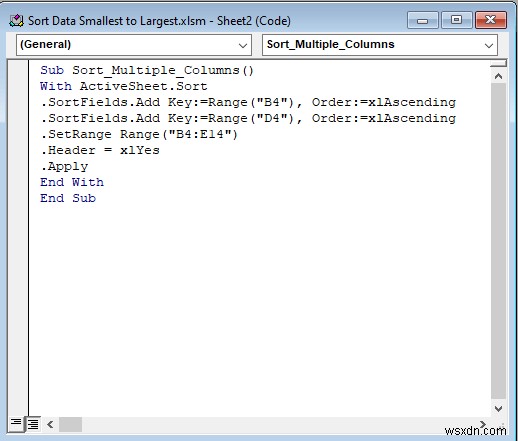Click the horizontal scrollbar thumb
Screen dimensions: 518x441
[x=71, y=424]
